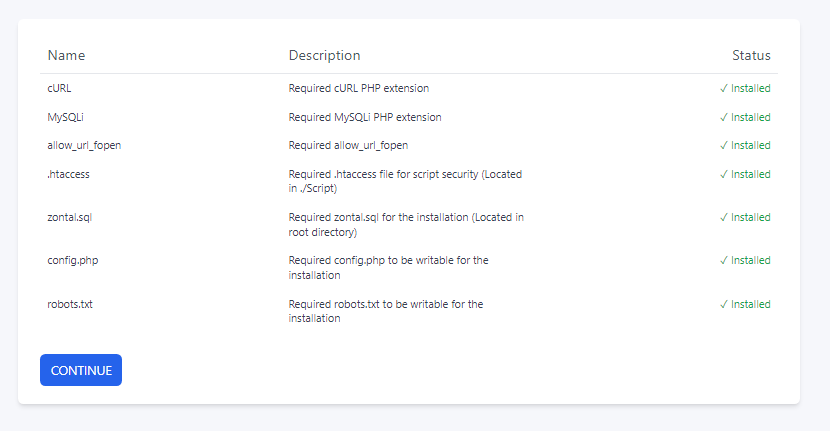Click the cURL installed checkmark icon
The height and width of the screenshot is (431, 830).
(x=724, y=88)
